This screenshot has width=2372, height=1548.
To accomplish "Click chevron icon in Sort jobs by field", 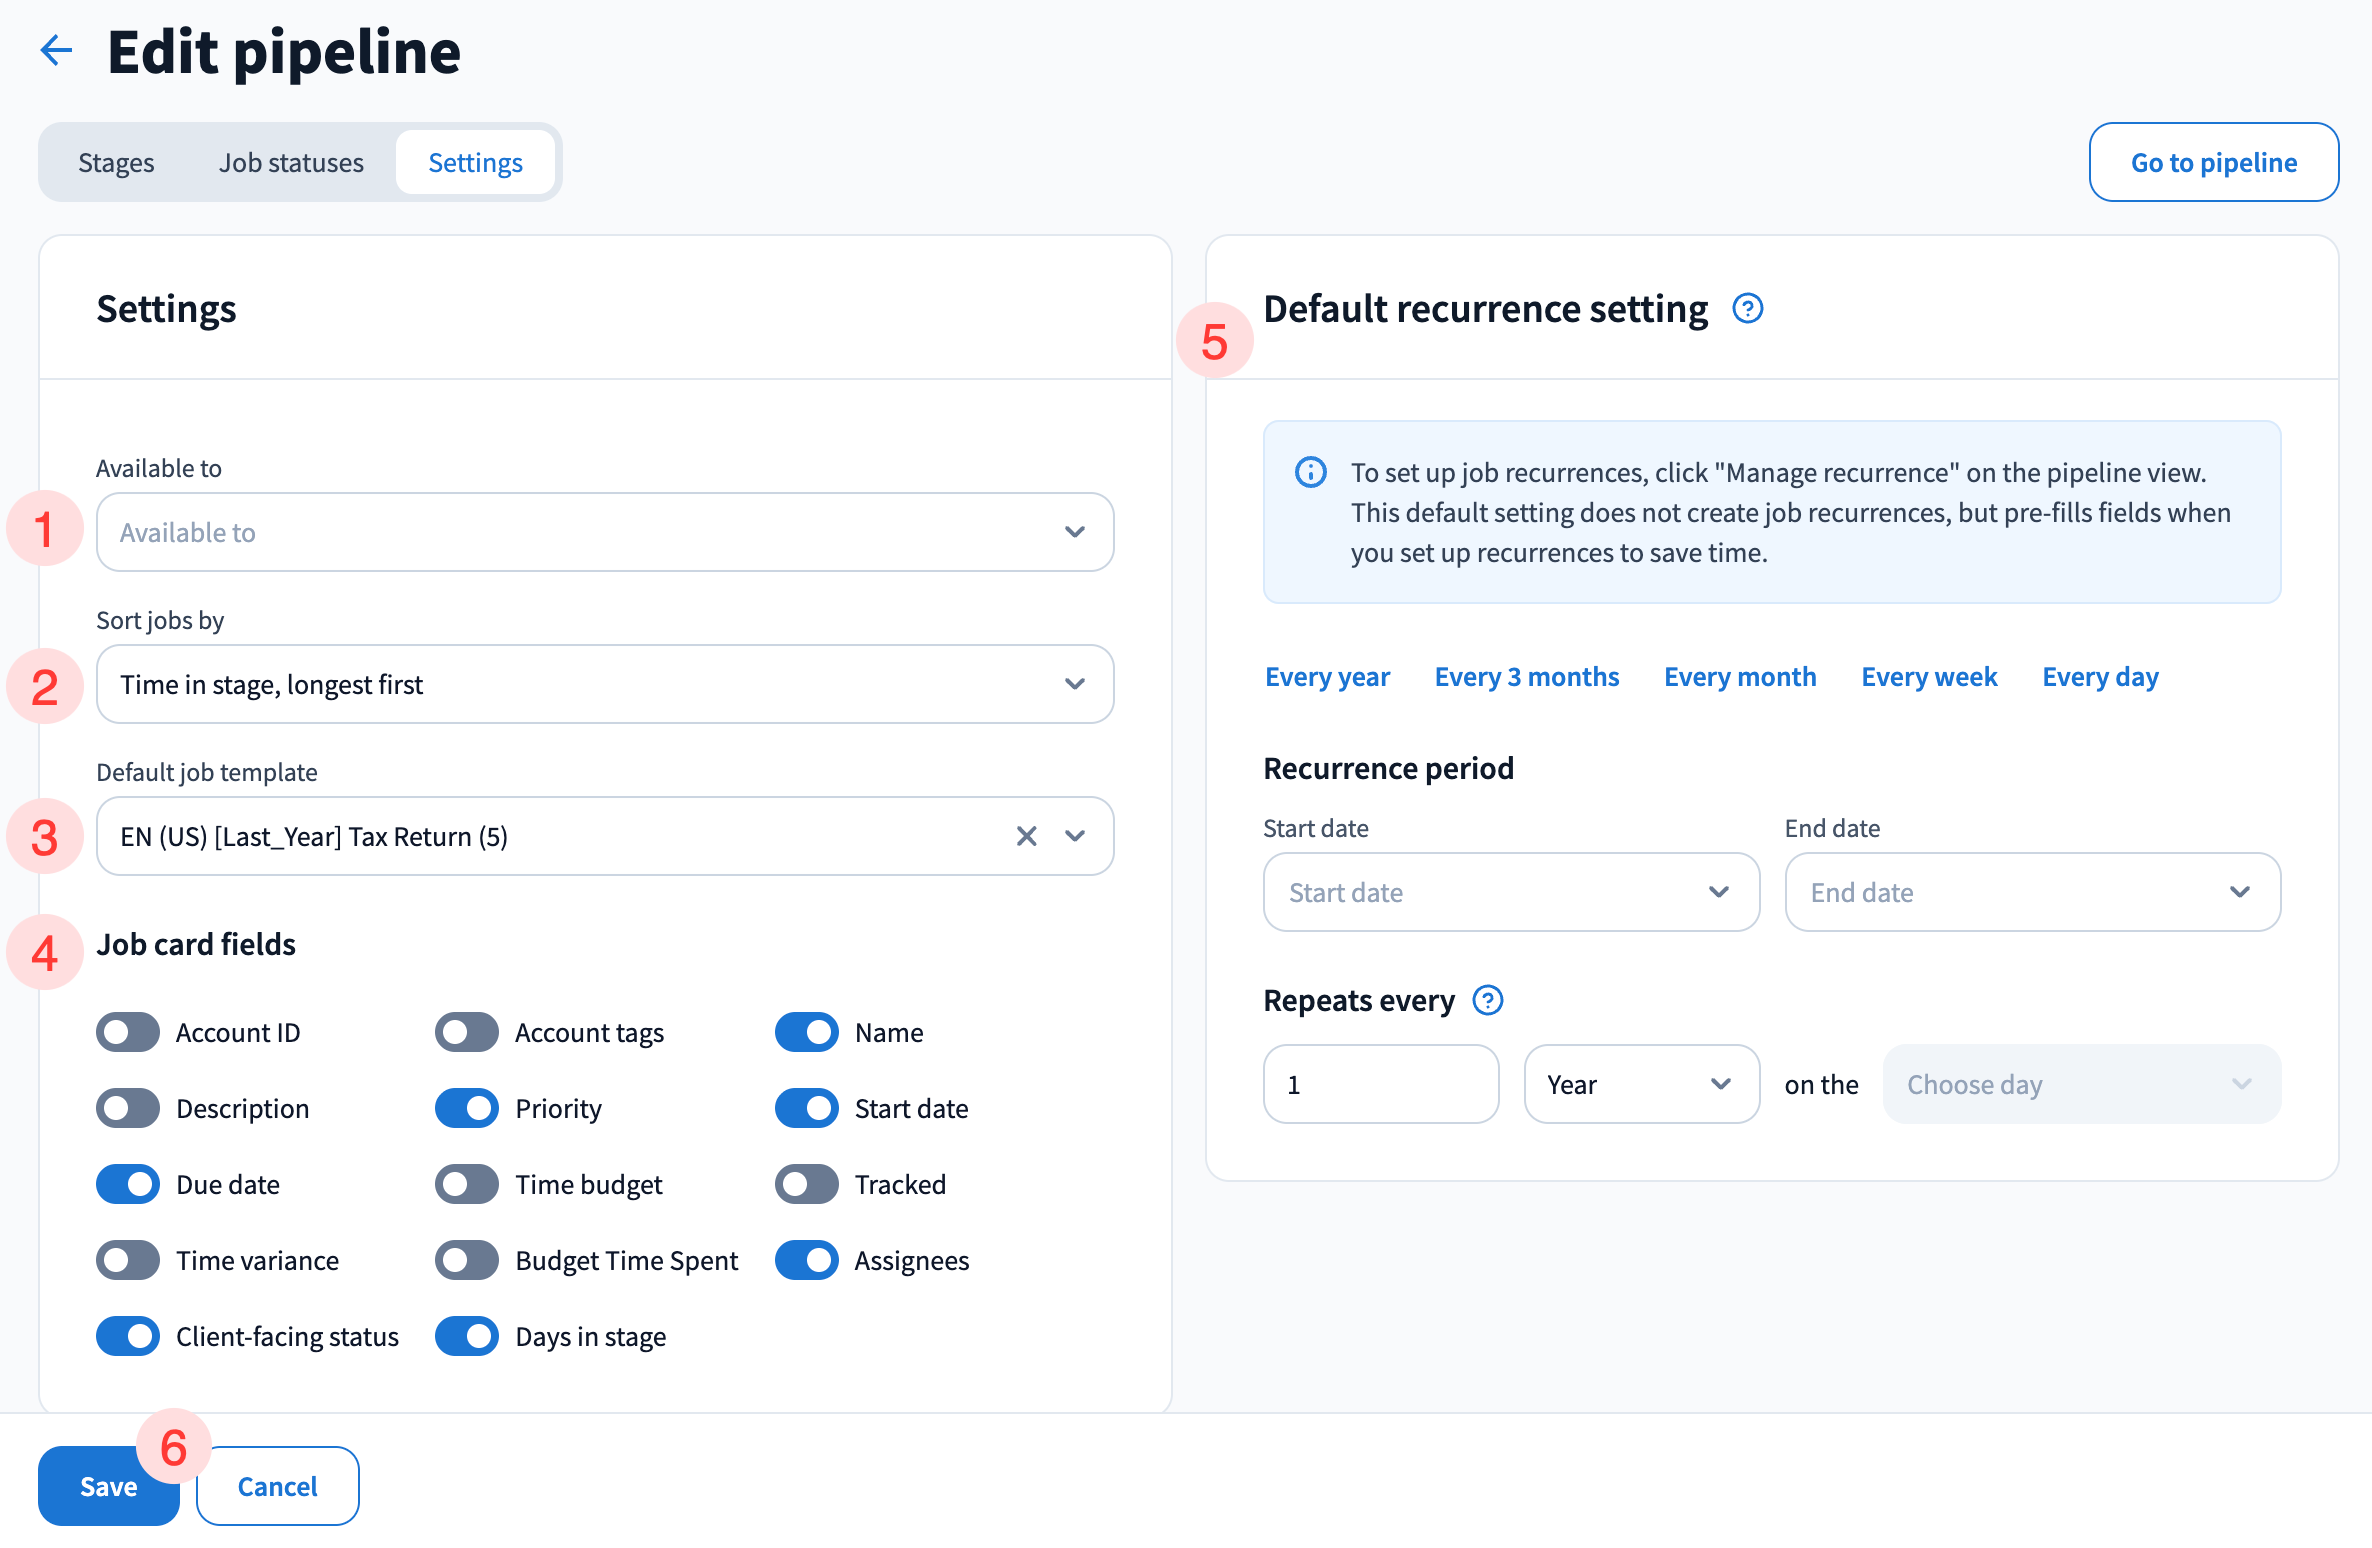I will [1074, 684].
